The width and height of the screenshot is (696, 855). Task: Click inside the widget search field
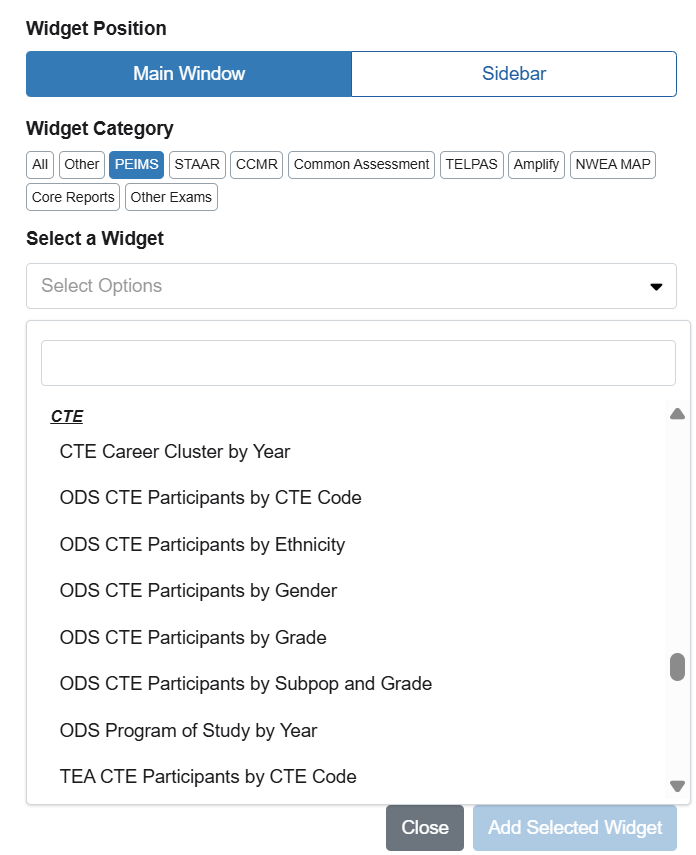358,363
